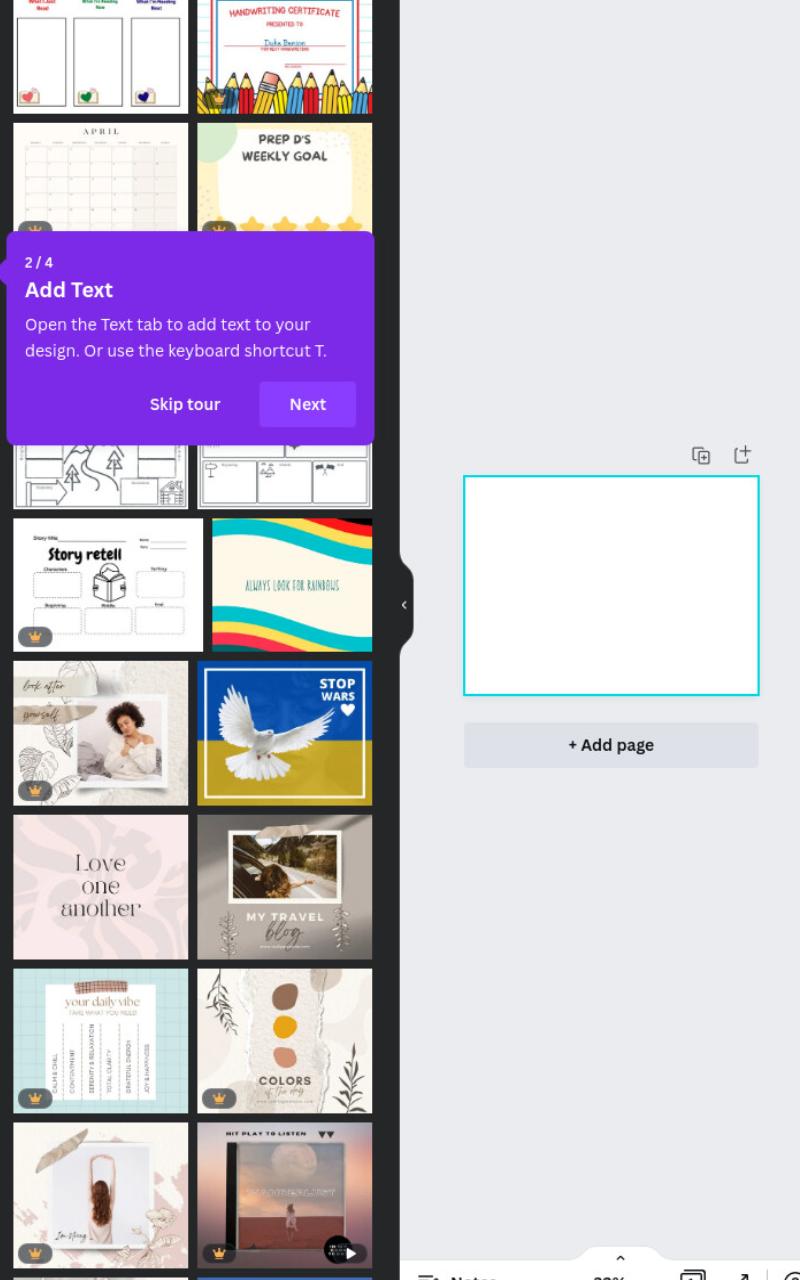Click the + Add page button
The image size is (800, 1280).
point(611,745)
